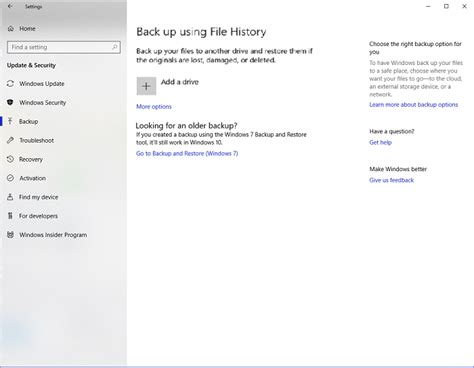Close the Settings window
474x368 pixels.
point(464,6)
